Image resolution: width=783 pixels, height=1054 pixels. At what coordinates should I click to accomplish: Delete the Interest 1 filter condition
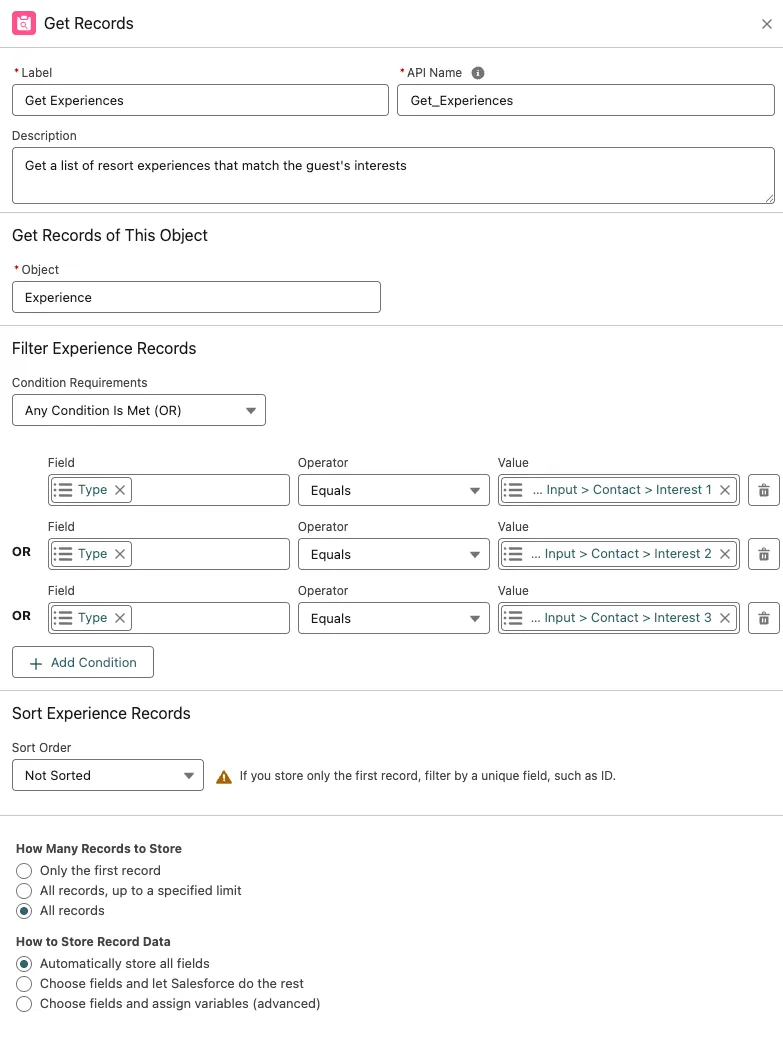pyautogui.click(x=763, y=490)
